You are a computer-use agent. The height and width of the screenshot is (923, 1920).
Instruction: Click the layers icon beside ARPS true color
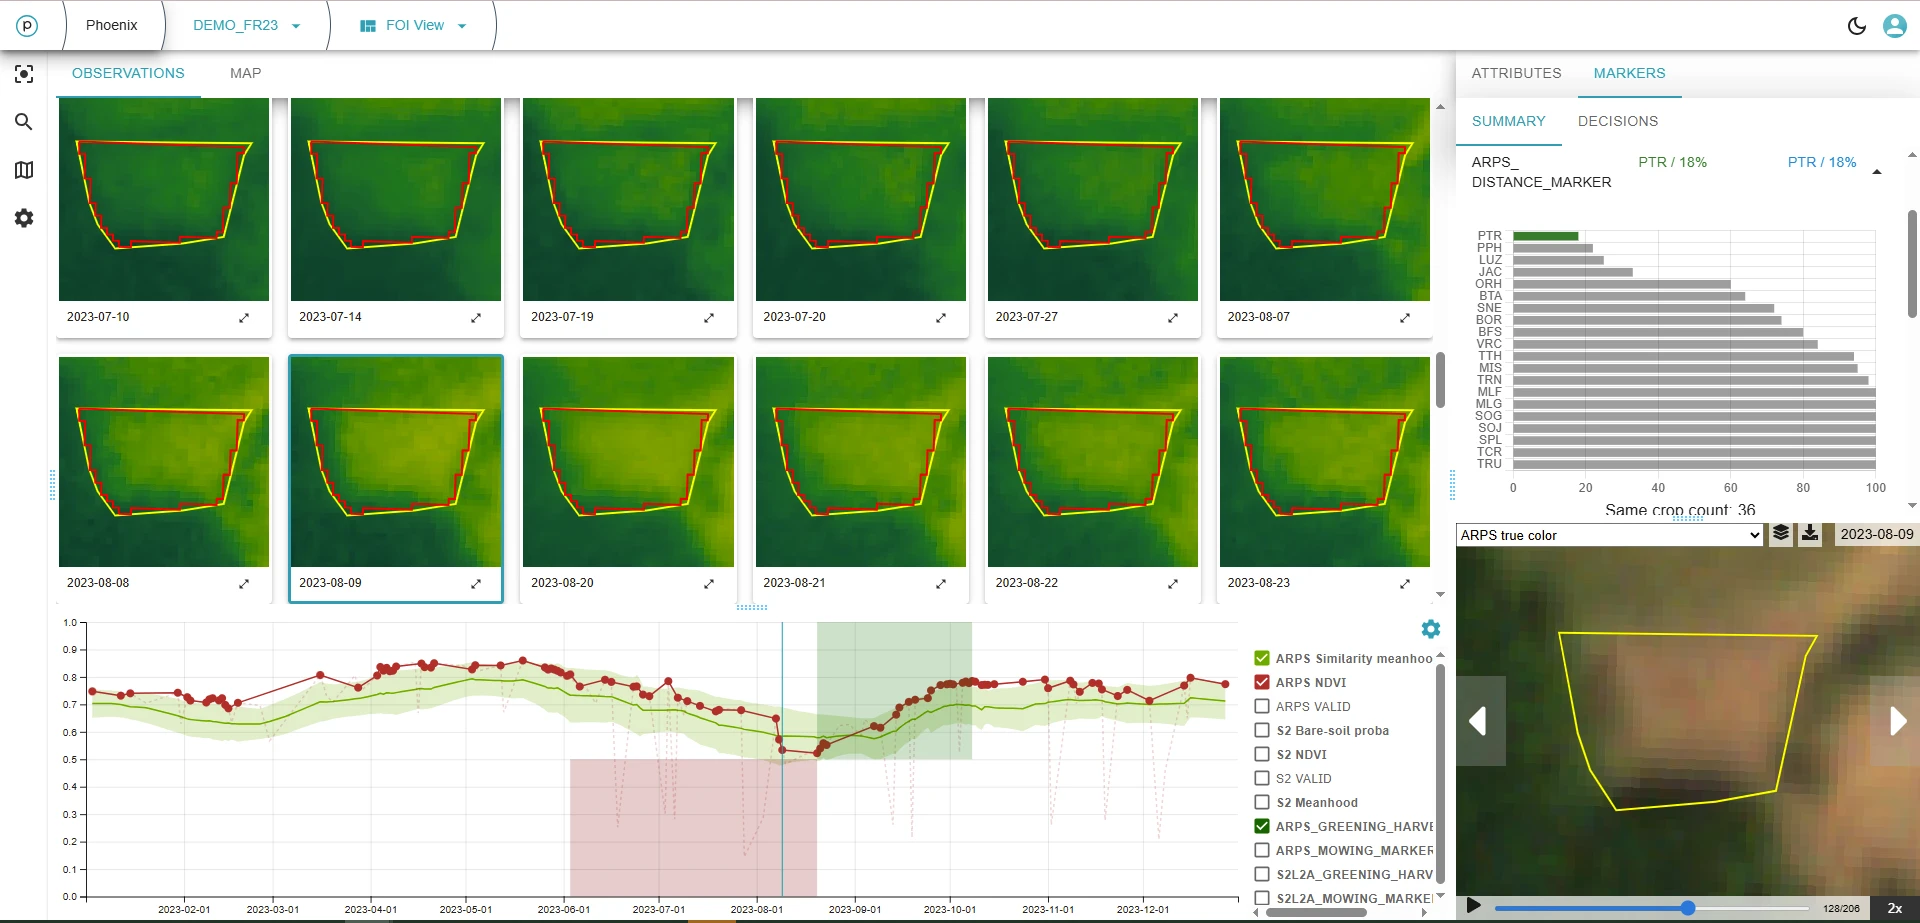[1781, 534]
